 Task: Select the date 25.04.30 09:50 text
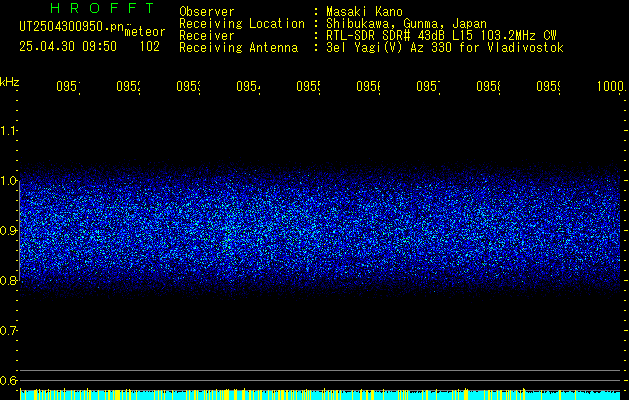68,47
